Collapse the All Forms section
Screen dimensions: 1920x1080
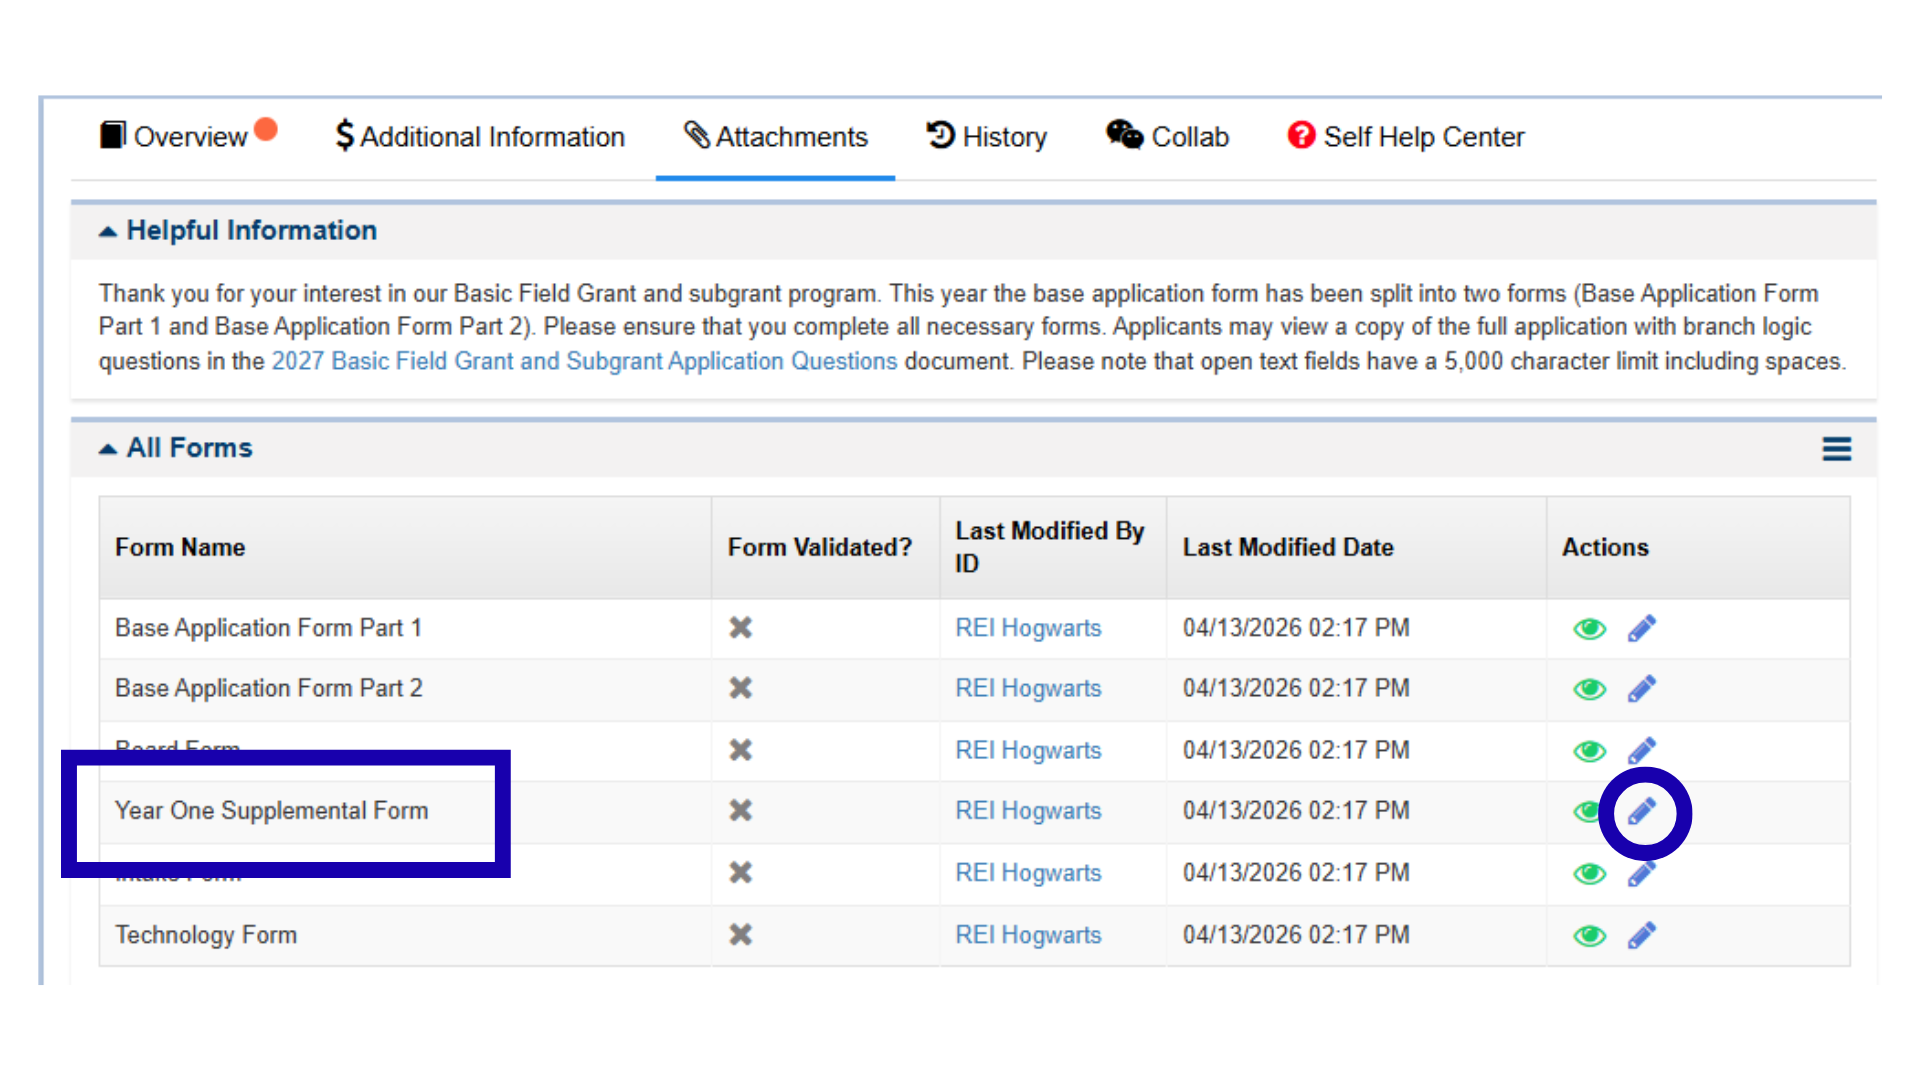(108, 449)
